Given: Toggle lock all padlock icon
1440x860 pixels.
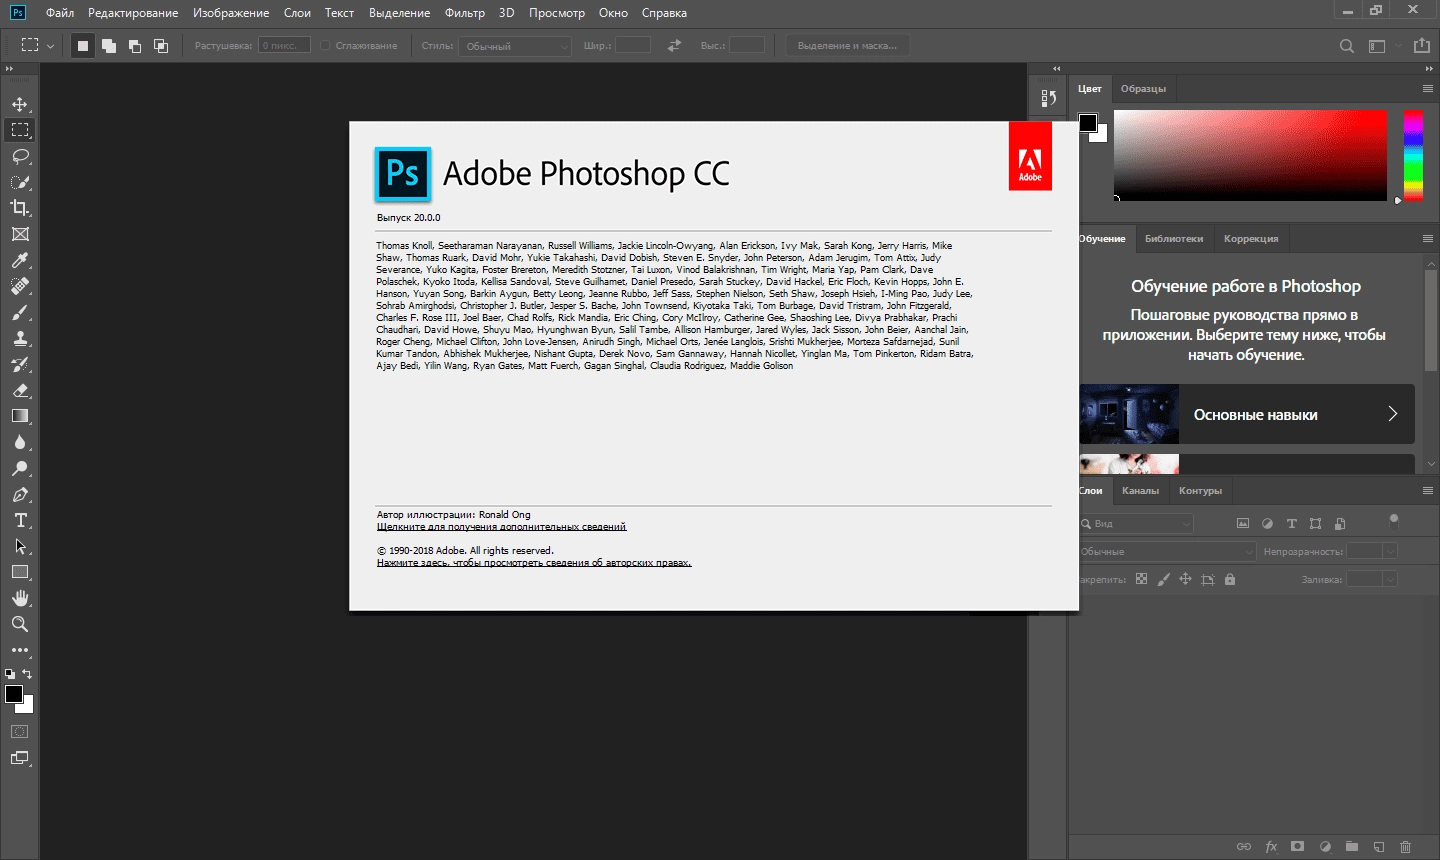Looking at the screenshot, I should [1230, 579].
